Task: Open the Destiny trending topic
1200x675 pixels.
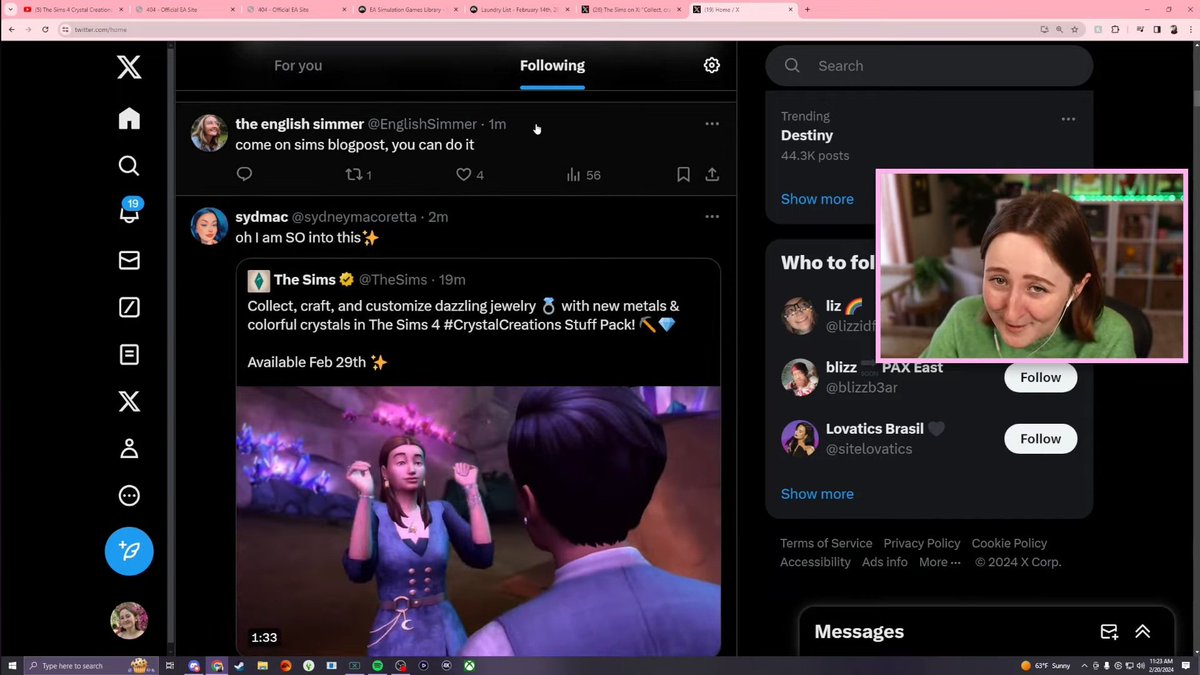Action: pyautogui.click(x=807, y=135)
